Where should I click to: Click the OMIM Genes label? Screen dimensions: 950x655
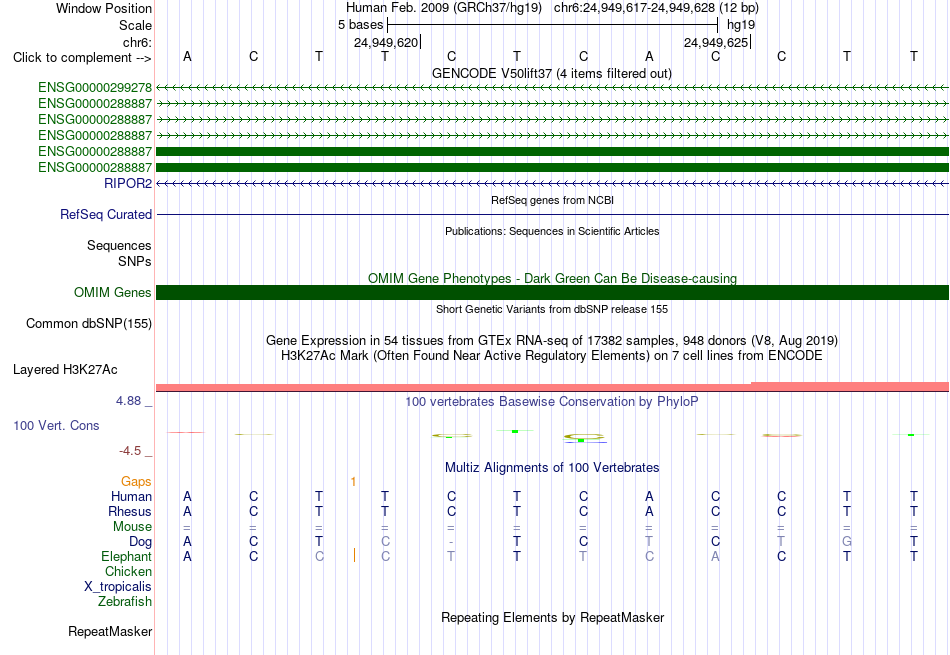(x=112, y=293)
